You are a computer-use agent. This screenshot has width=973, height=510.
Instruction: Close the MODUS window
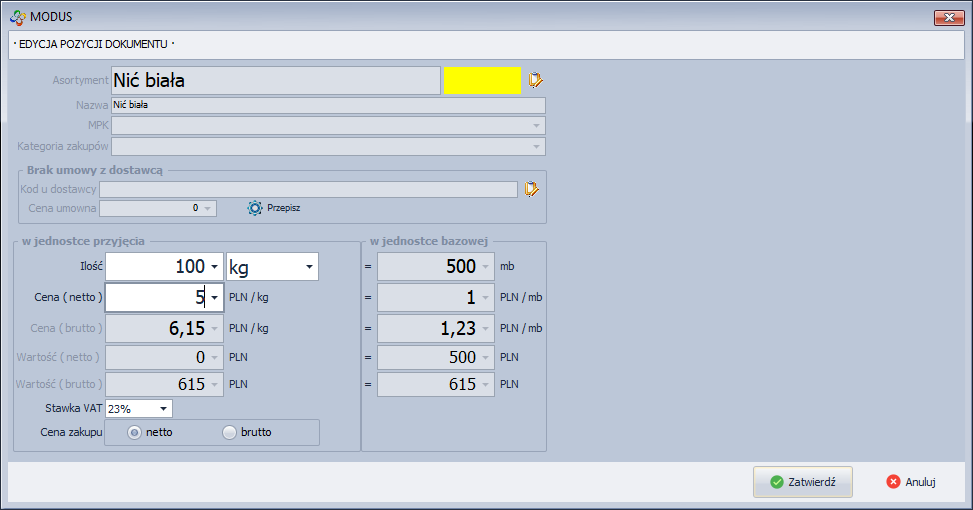tap(948, 17)
